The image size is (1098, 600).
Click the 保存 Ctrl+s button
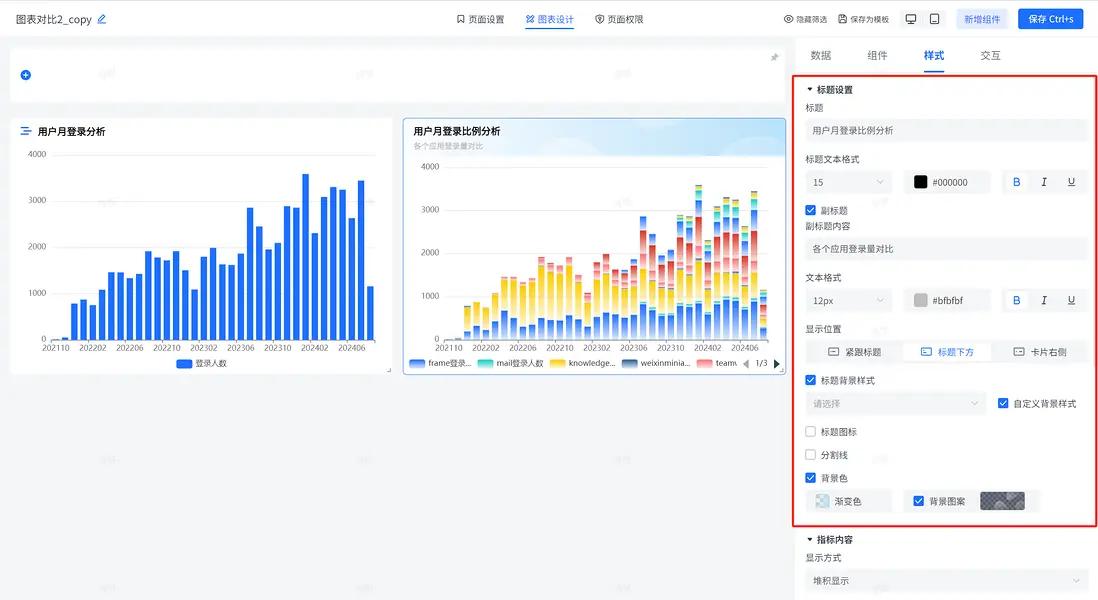point(1050,19)
